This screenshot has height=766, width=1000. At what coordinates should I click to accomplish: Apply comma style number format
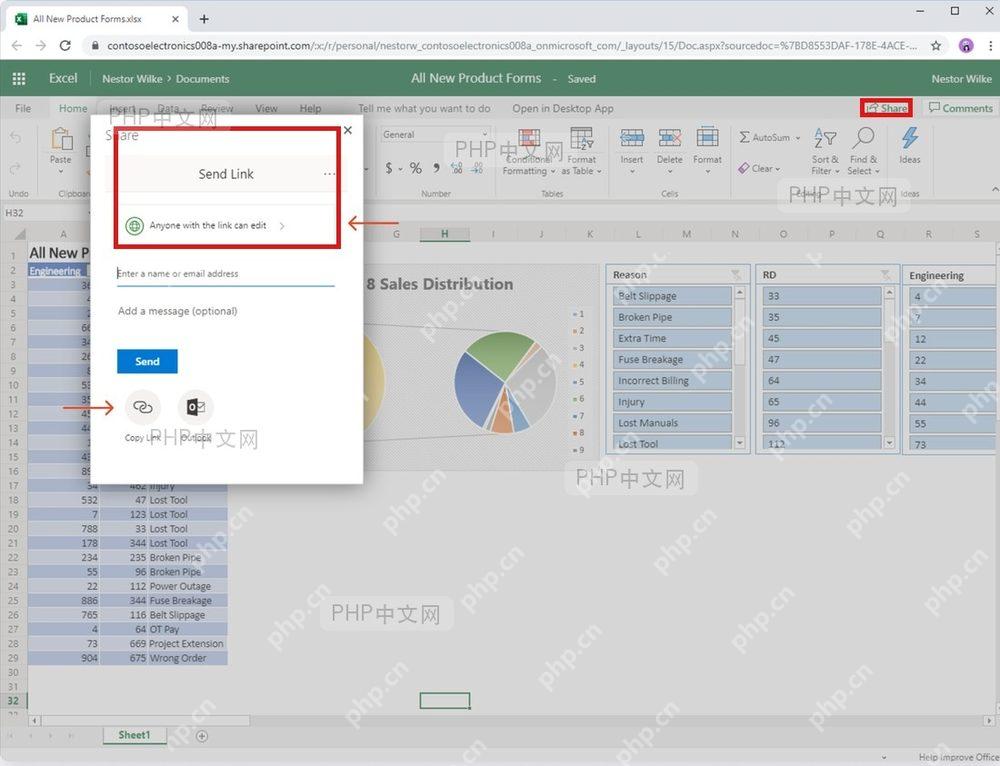point(436,168)
